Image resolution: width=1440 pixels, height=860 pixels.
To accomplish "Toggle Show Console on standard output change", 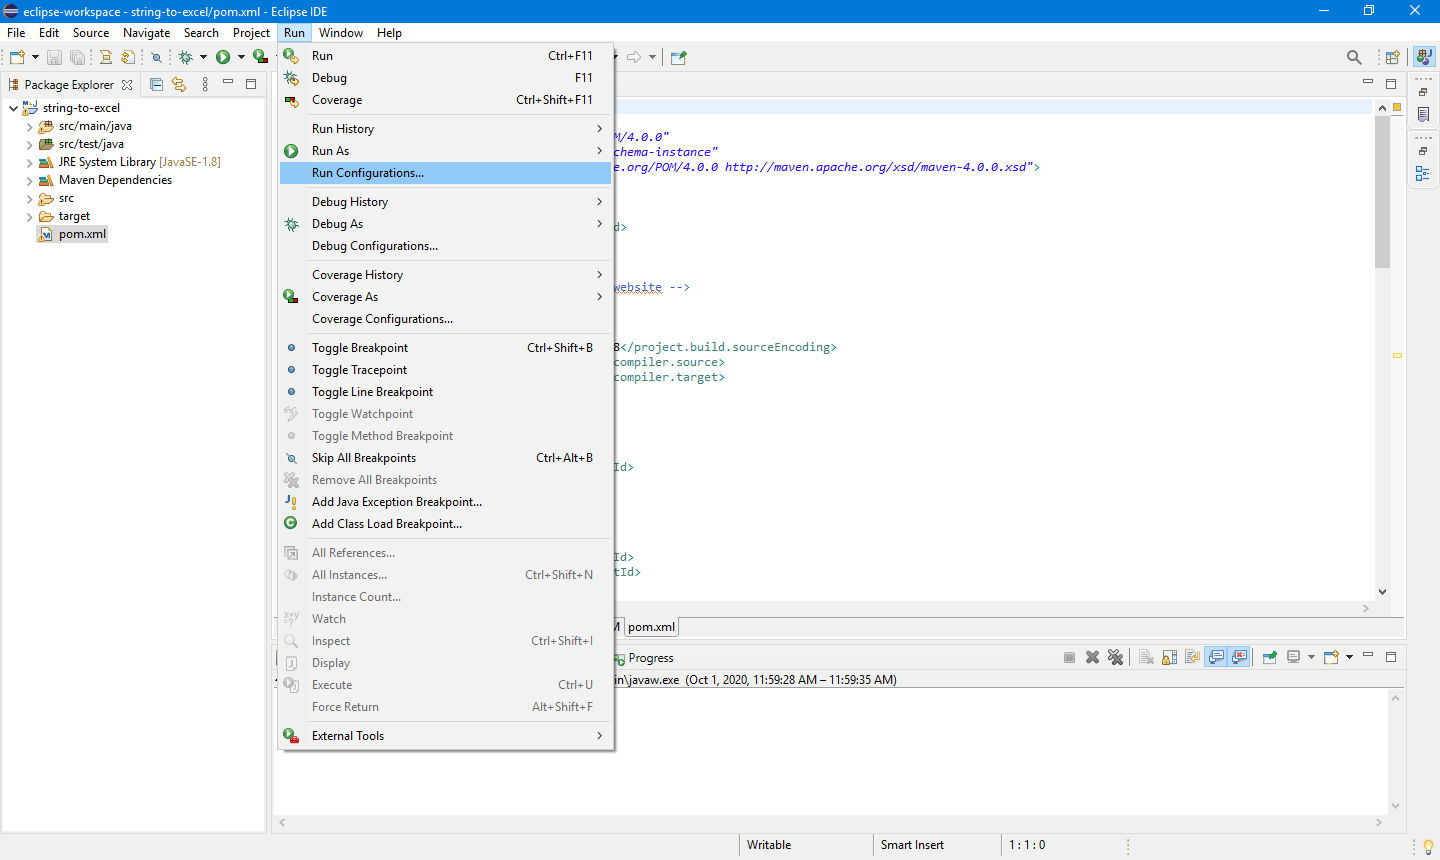I will coord(1216,657).
